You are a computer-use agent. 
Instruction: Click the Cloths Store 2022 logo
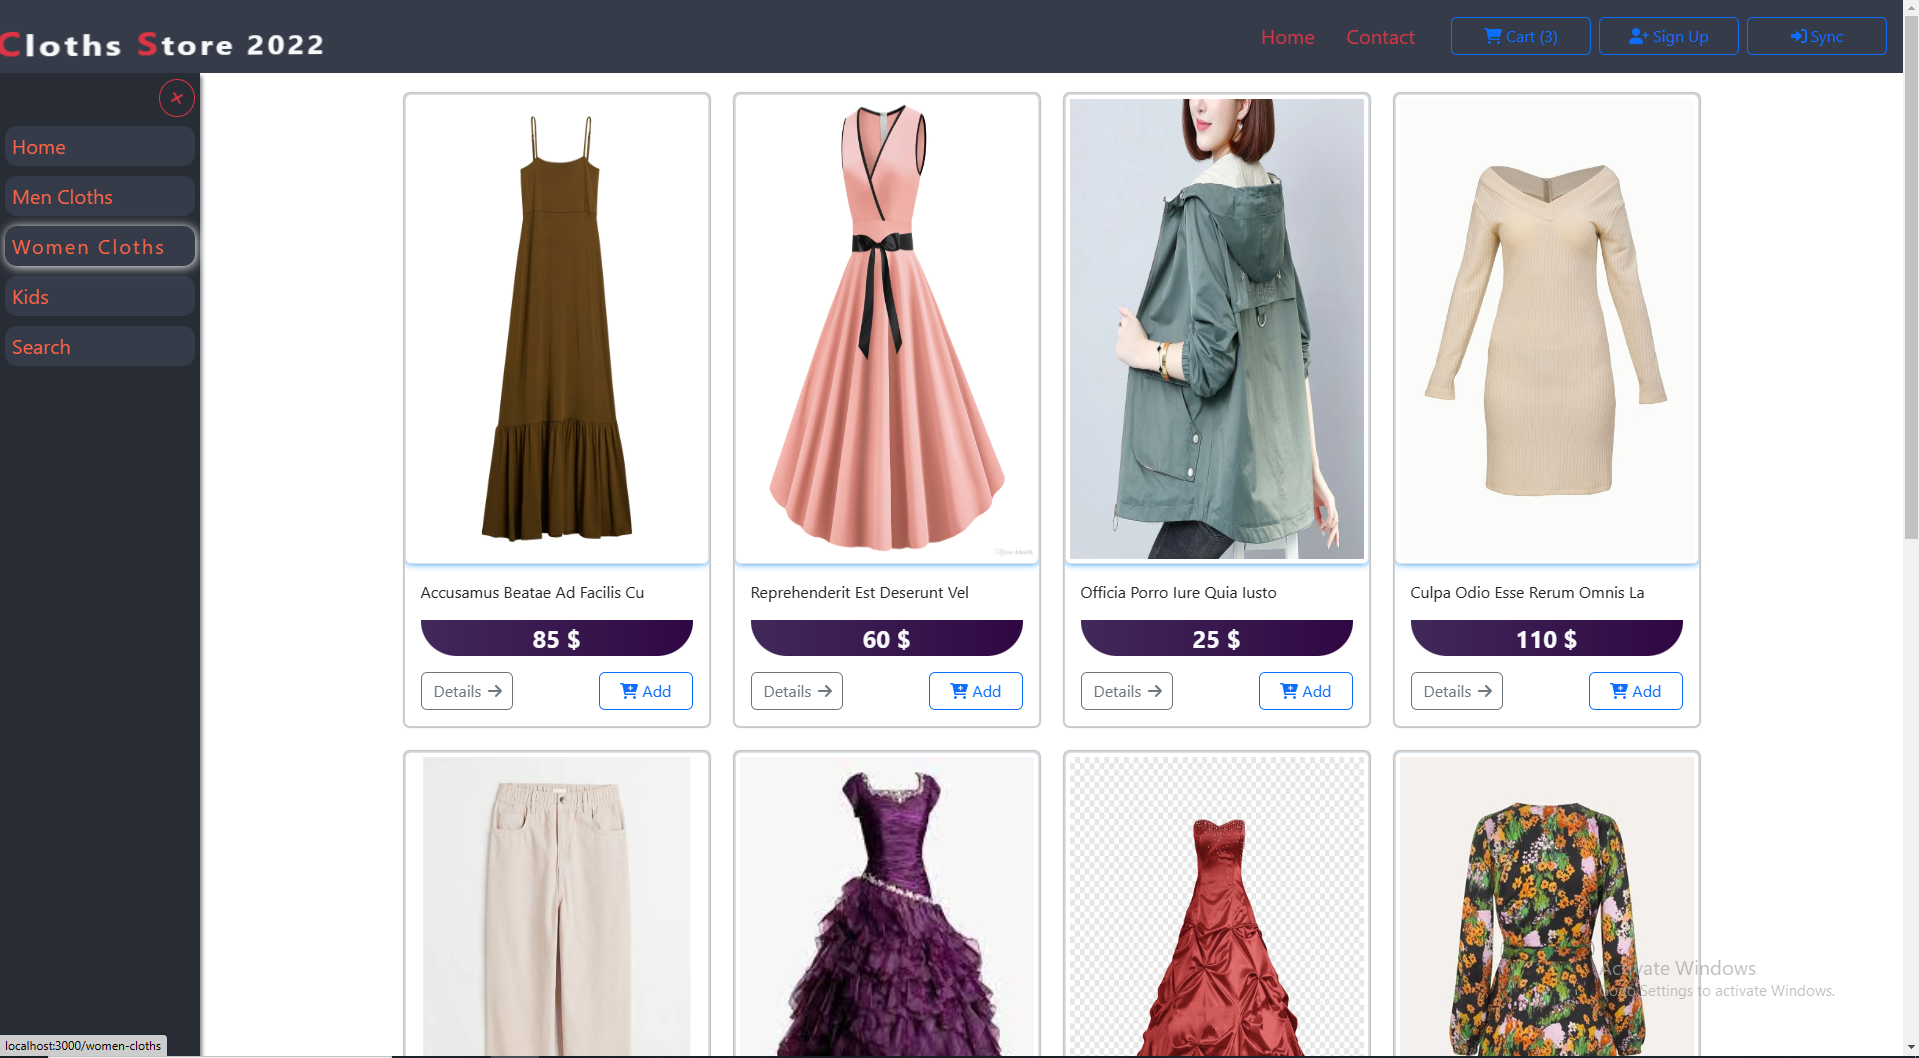pos(163,42)
